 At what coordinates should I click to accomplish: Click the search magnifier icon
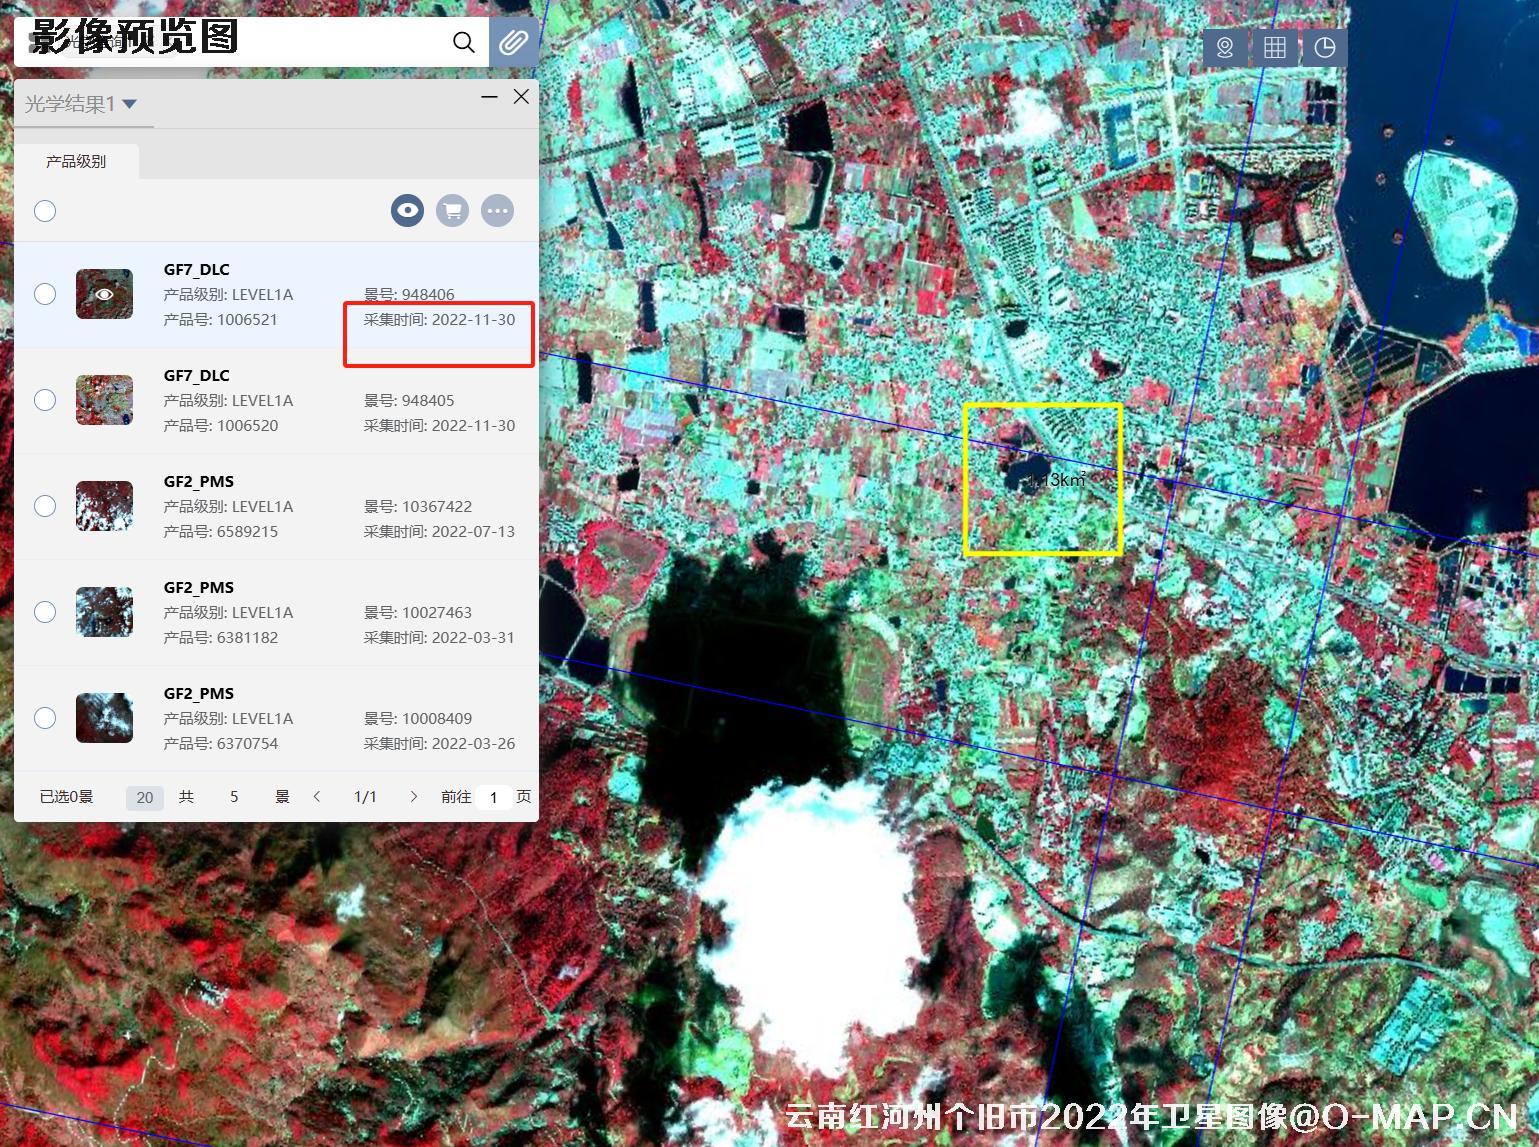click(463, 42)
